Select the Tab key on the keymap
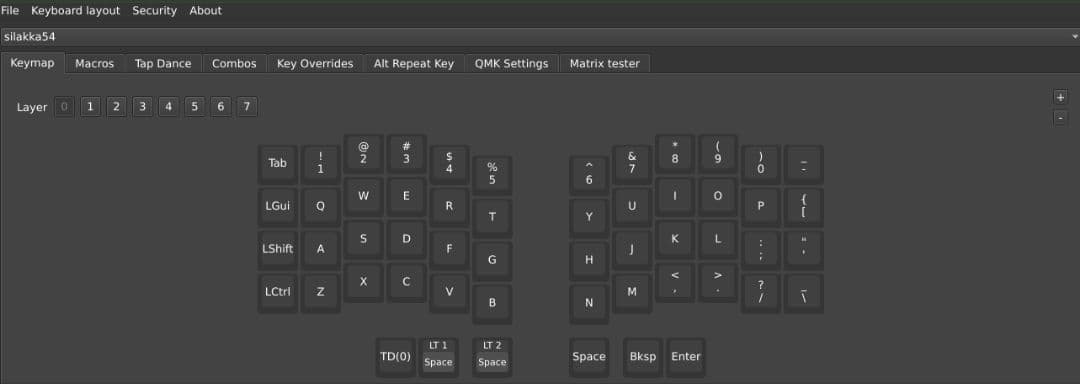 click(x=278, y=164)
